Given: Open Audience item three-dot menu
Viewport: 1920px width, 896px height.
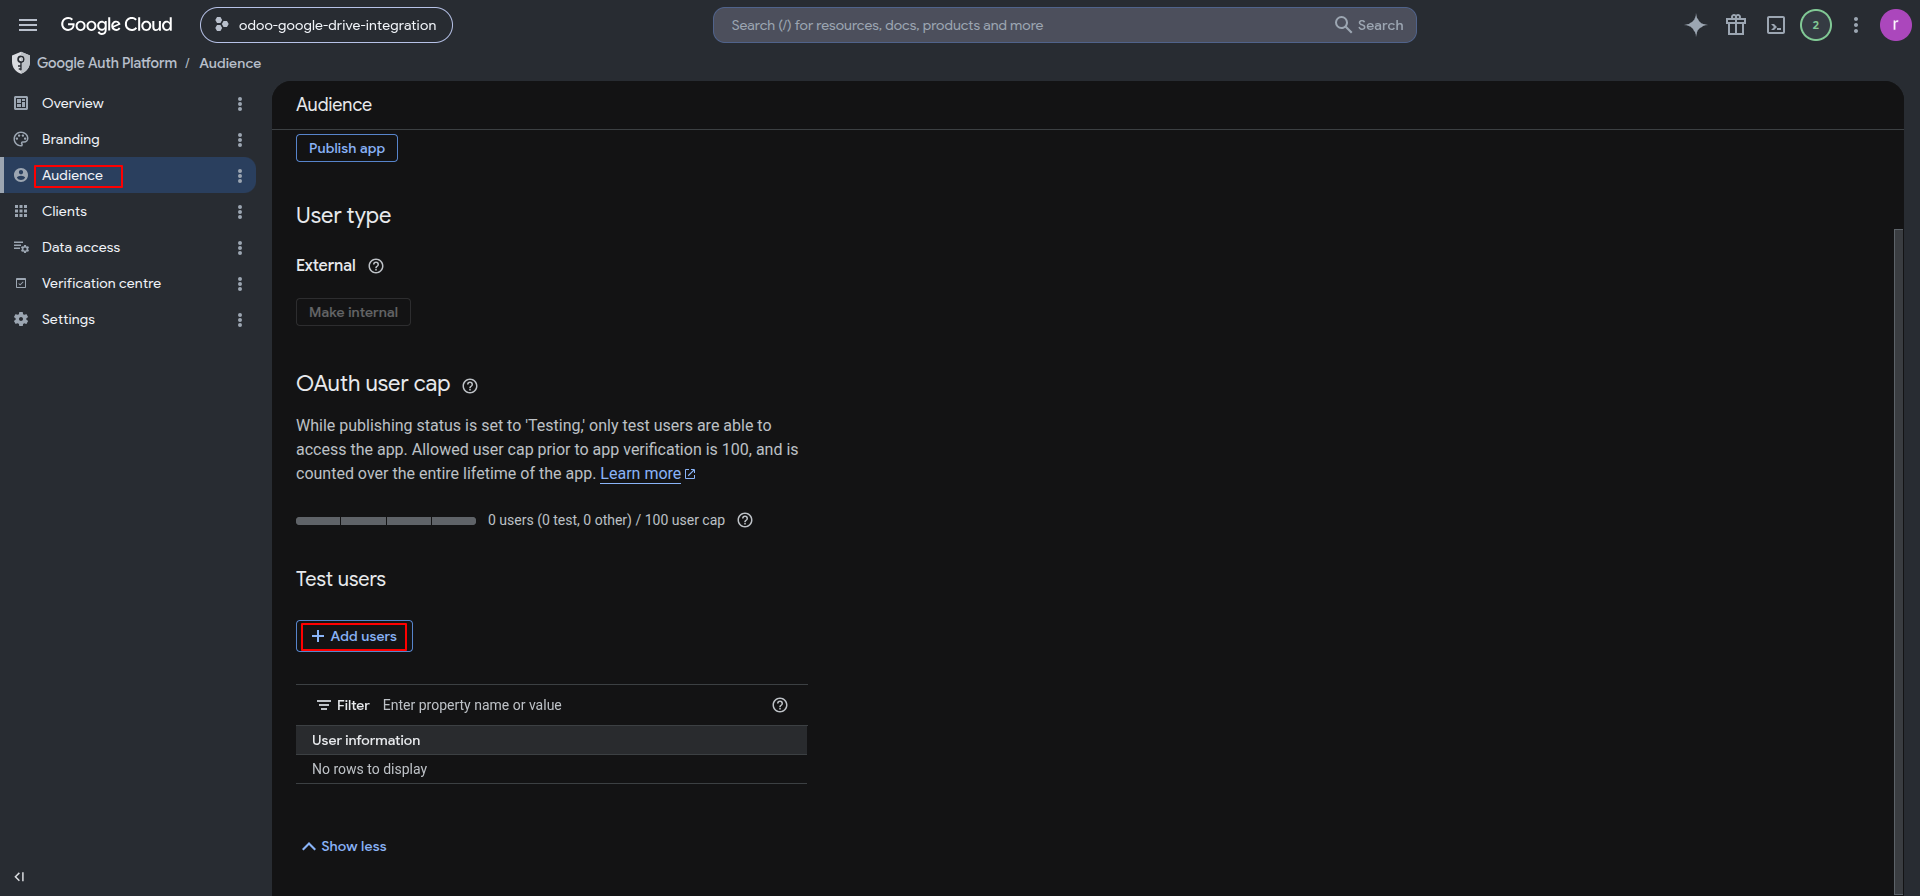Looking at the screenshot, I should (x=240, y=175).
